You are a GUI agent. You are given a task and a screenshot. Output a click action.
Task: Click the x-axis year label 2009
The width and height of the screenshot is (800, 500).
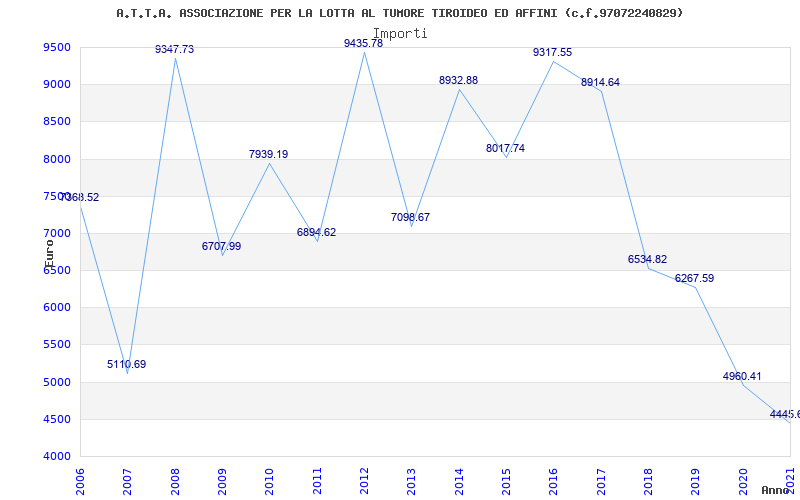click(x=222, y=481)
